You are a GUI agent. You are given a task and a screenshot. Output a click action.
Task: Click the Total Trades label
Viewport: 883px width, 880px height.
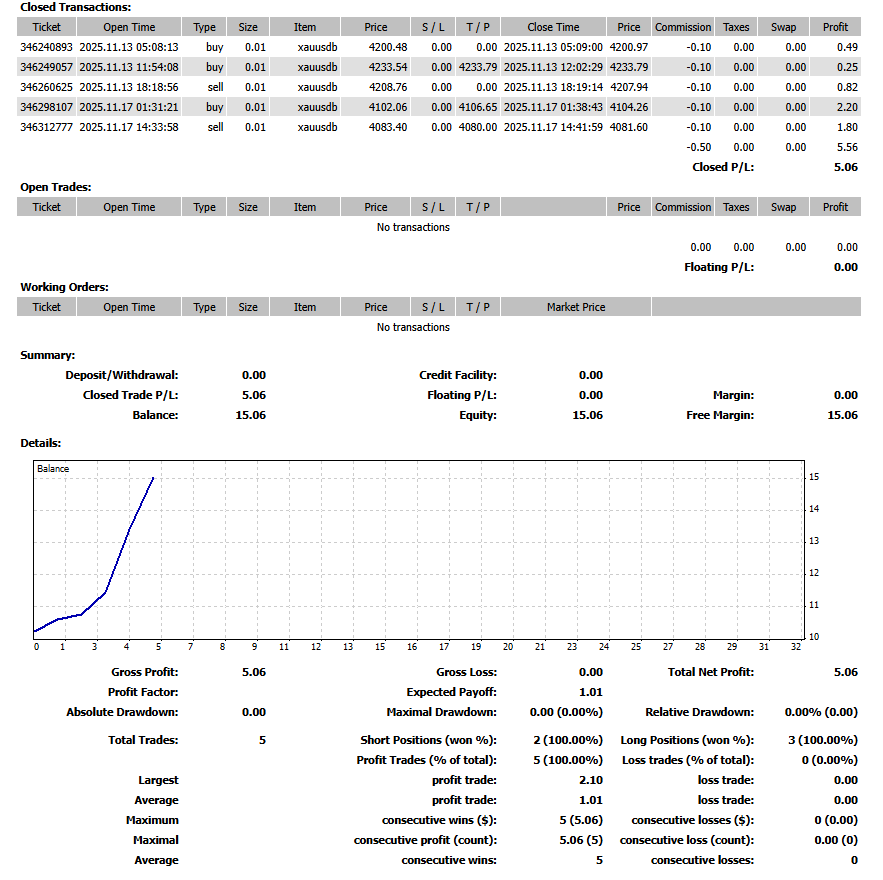(143, 740)
